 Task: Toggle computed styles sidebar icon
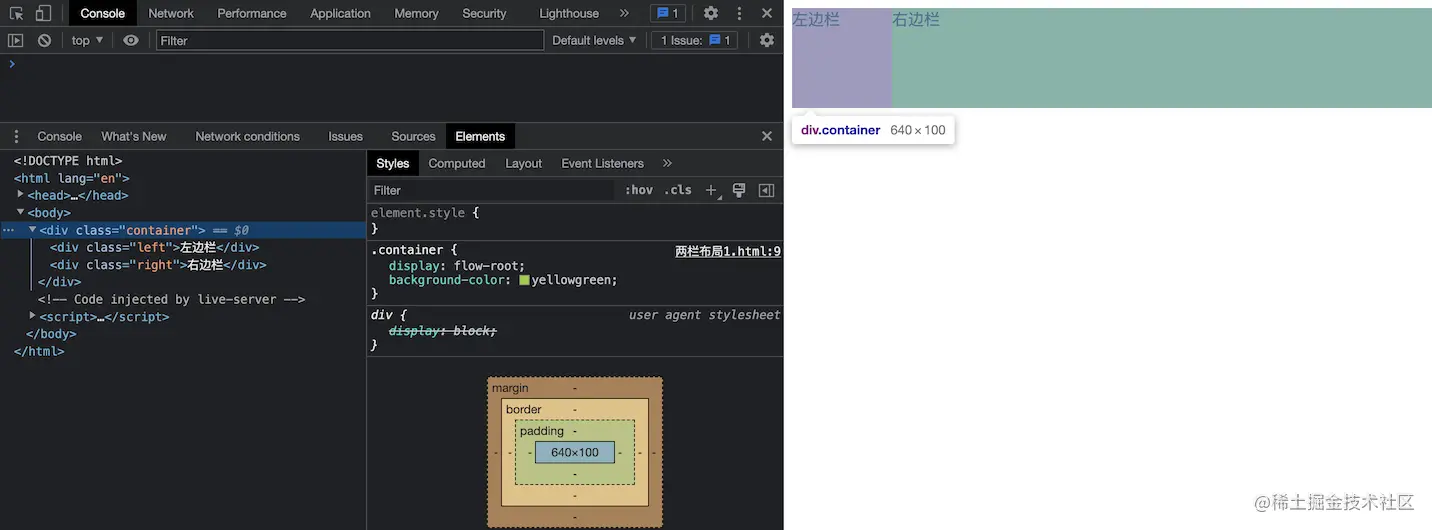[767, 190]
